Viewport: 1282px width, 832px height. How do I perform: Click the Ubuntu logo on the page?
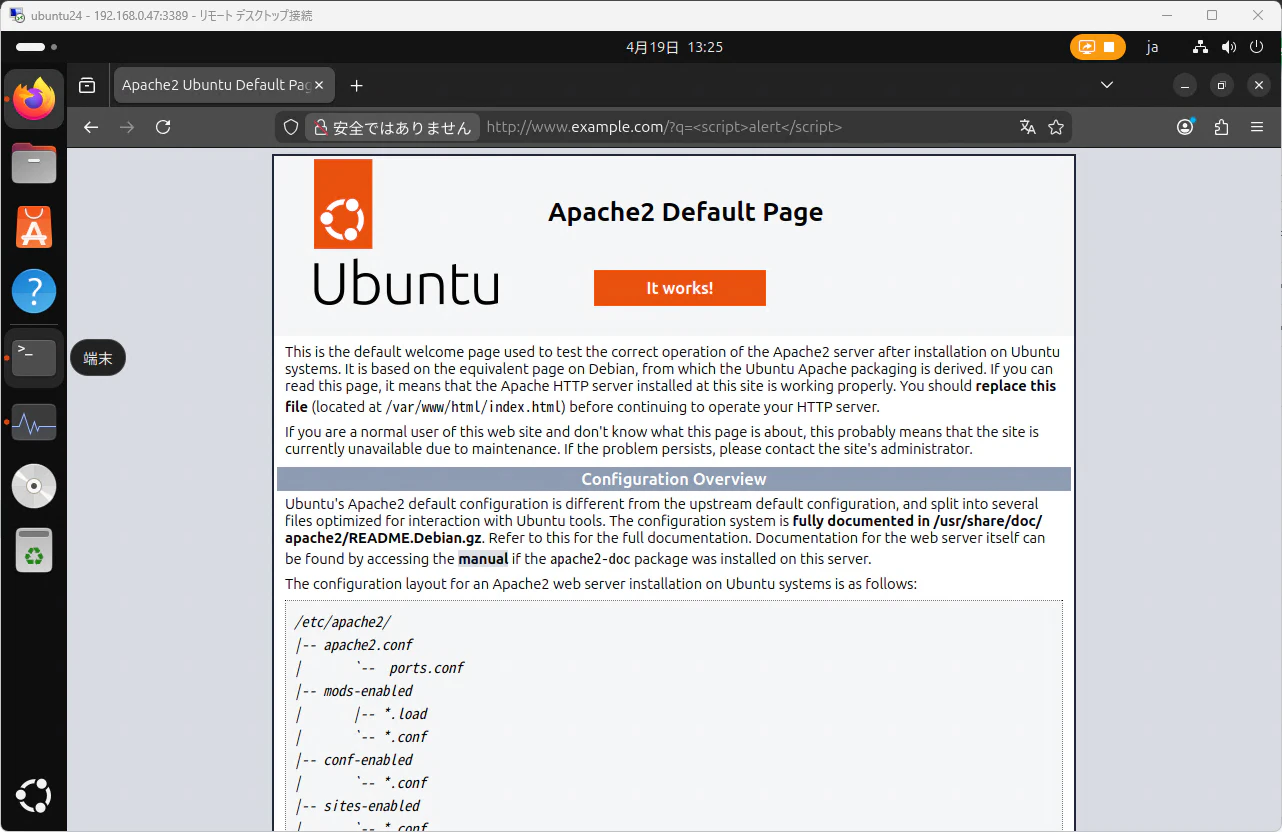(x=406, y=232)
